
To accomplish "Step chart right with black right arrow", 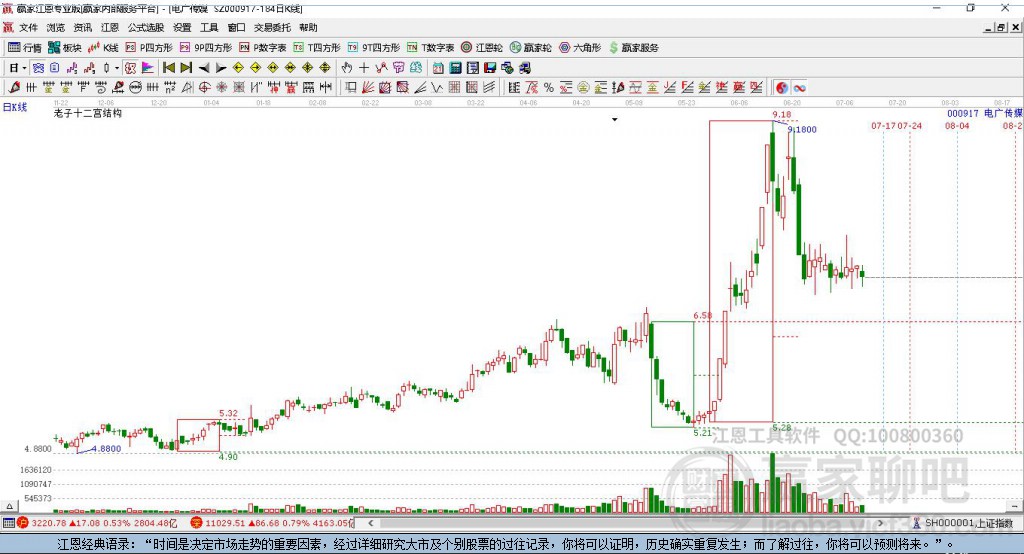I will pos(221,68).
